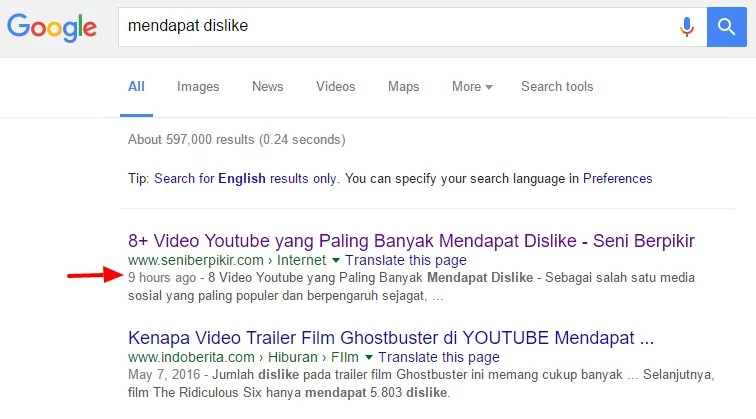Click the search box containing 'mendapat dislike'

[x=390, y=27]
